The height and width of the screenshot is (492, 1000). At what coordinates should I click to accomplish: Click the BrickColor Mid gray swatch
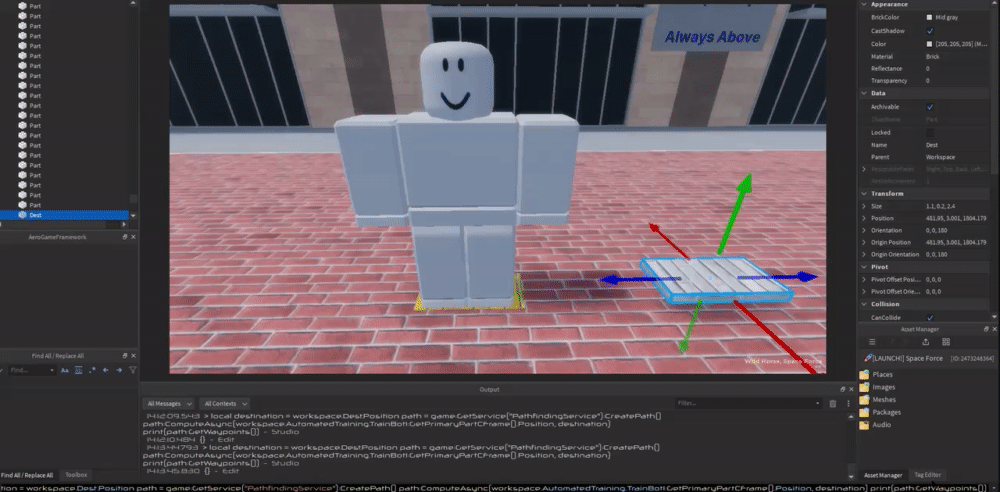pyautogui.click(x=929, y=18)
